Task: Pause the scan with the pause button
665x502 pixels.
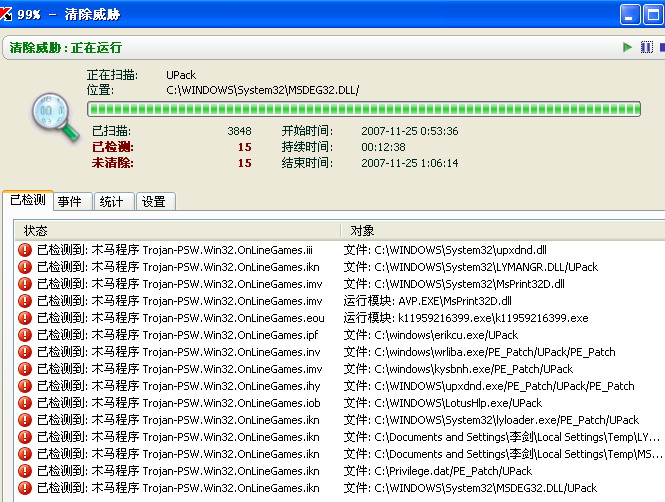Action: coord(646,47)
